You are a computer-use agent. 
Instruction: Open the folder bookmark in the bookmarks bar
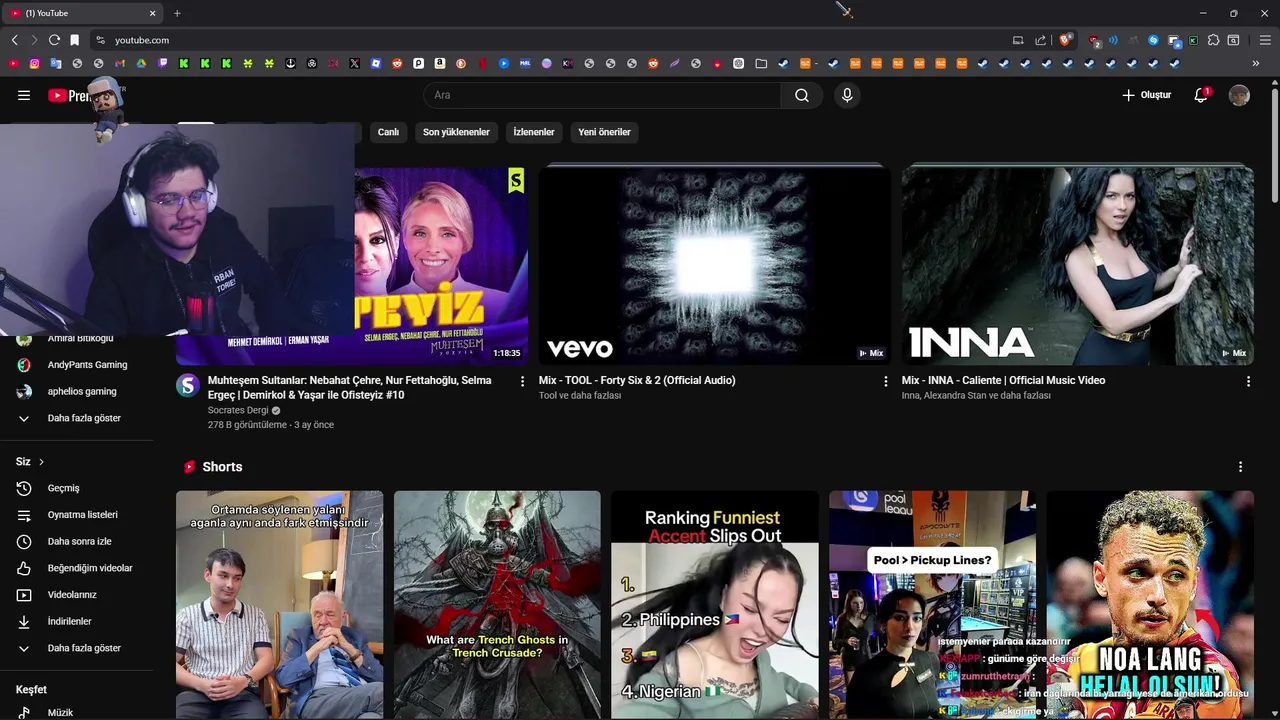pyautogui.click(x=761, y=63)
